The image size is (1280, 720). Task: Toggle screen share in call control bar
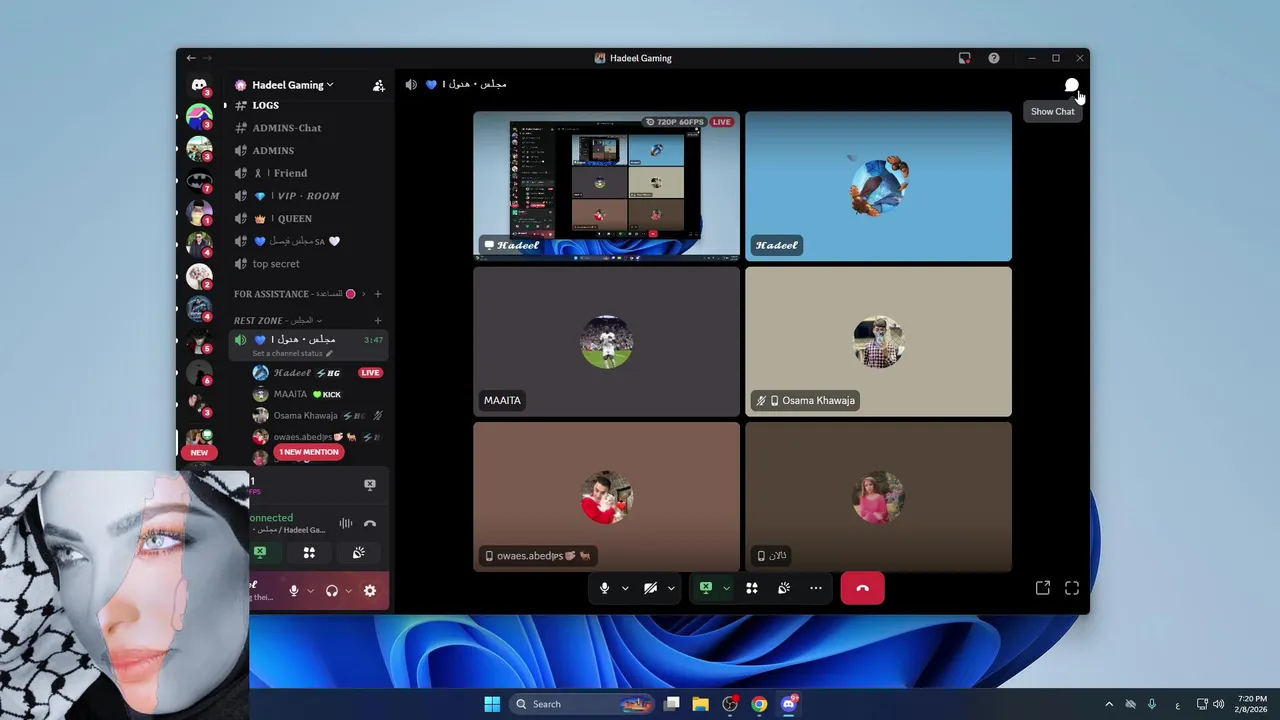[x=706, y=588]
